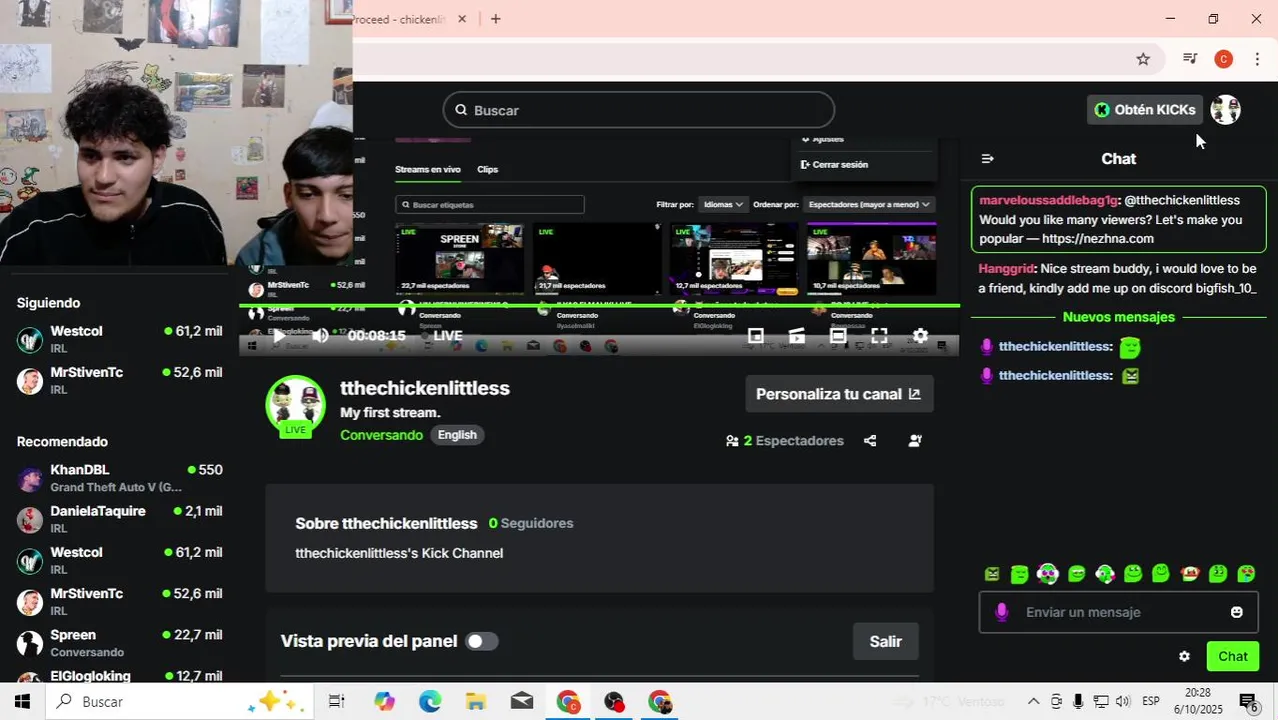Click the English language tag

[x=457, y=435]
